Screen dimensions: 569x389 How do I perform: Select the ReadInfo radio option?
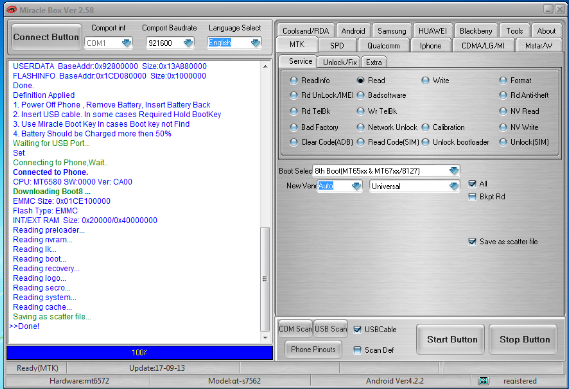(x=294, y=80)
